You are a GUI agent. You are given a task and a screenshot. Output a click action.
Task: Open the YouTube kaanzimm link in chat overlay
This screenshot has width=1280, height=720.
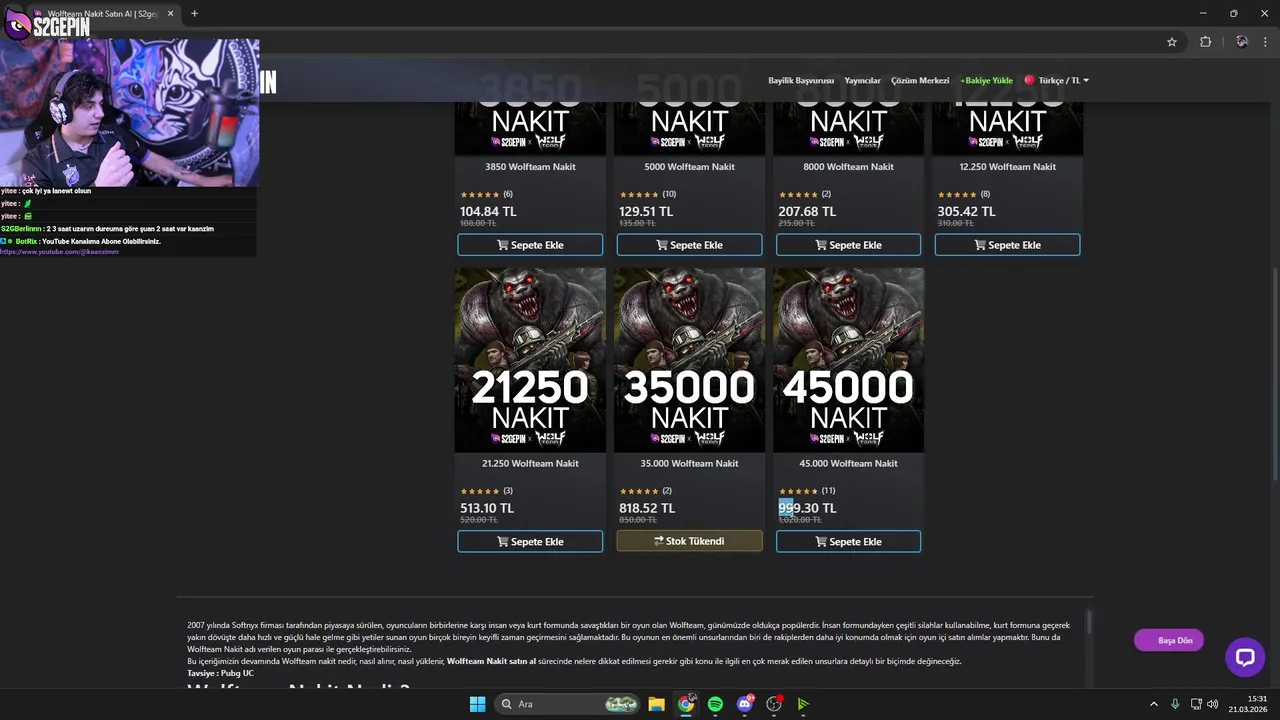click(x=59, y=251)
